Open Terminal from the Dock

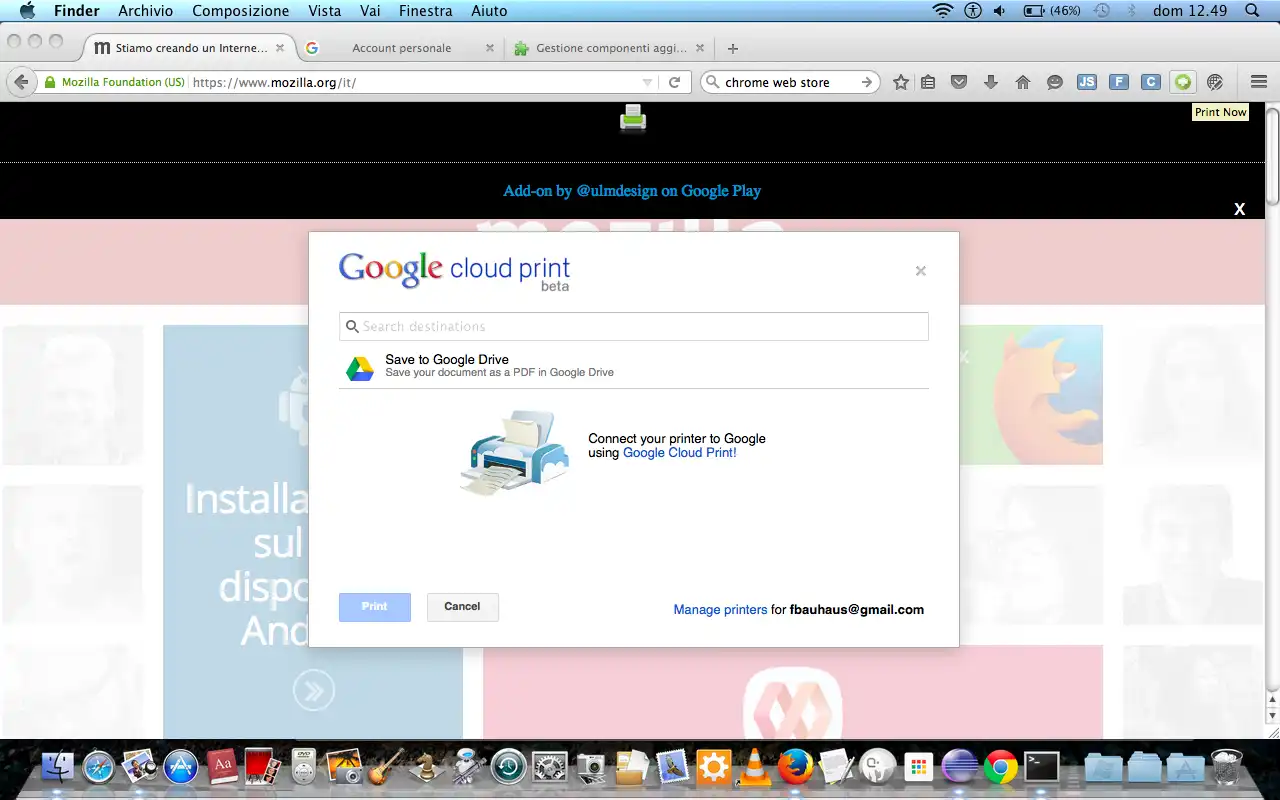point(1041,767)
